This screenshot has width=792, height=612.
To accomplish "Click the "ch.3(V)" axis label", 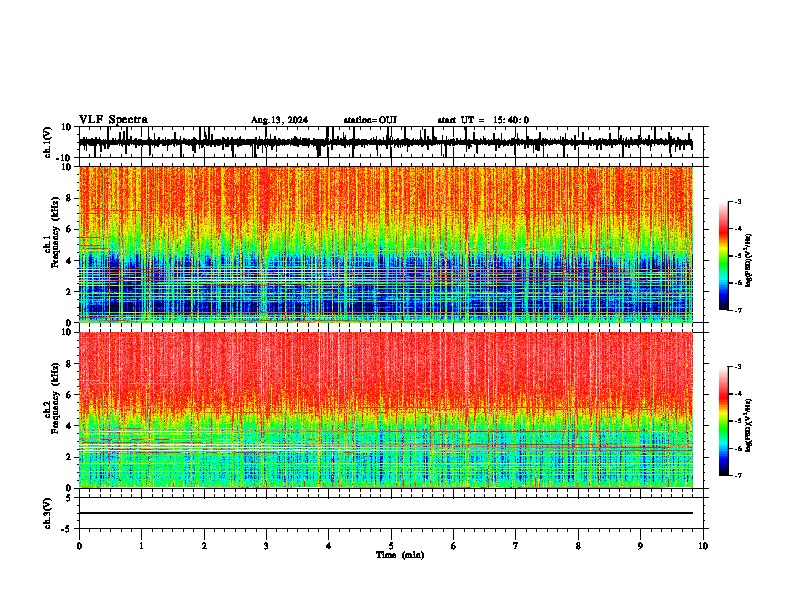I will coord(48,514).
